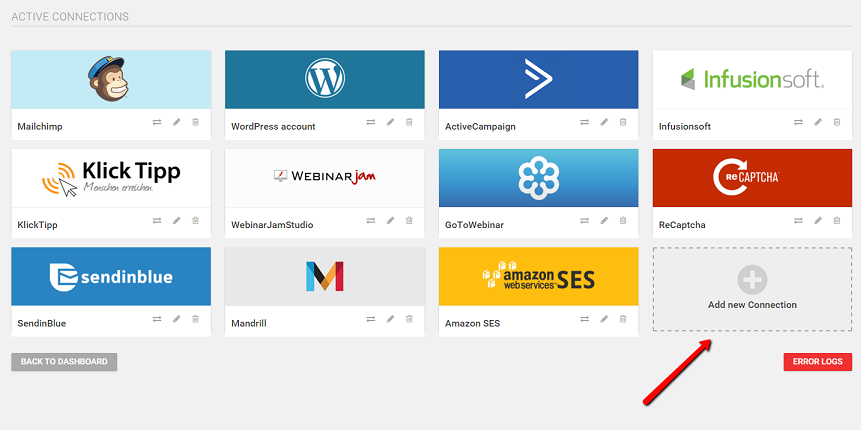Viewport: 861px width, 430px height.
Task: Edit the SendinBlue connection
Action: click(176, 319)
